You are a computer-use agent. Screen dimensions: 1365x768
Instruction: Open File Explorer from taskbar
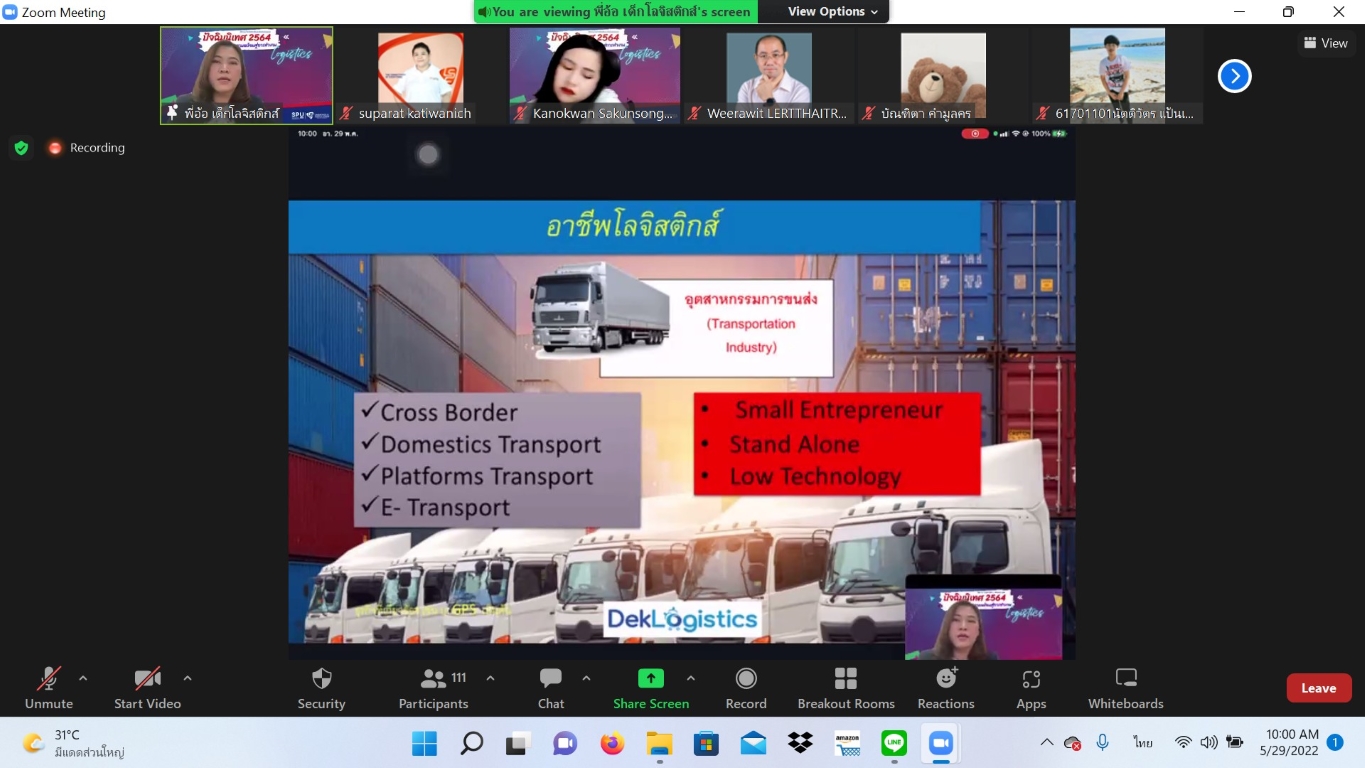tap(659, 743)
